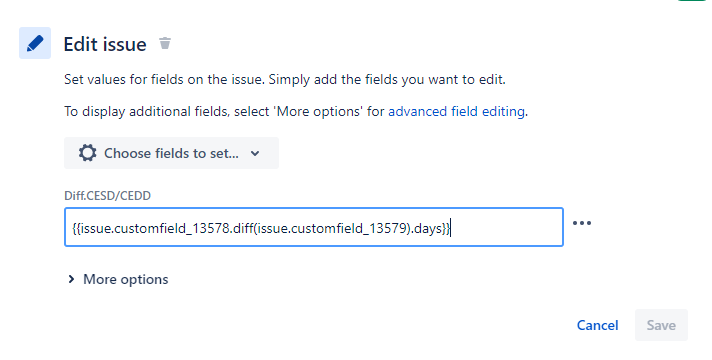Open the Choose fields to set dropdown

[171, 153]
